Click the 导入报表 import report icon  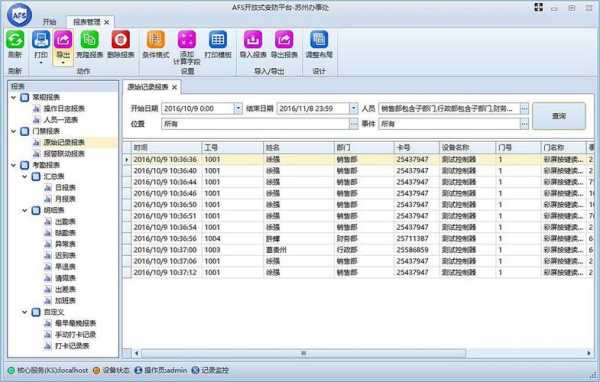[253, 39]
